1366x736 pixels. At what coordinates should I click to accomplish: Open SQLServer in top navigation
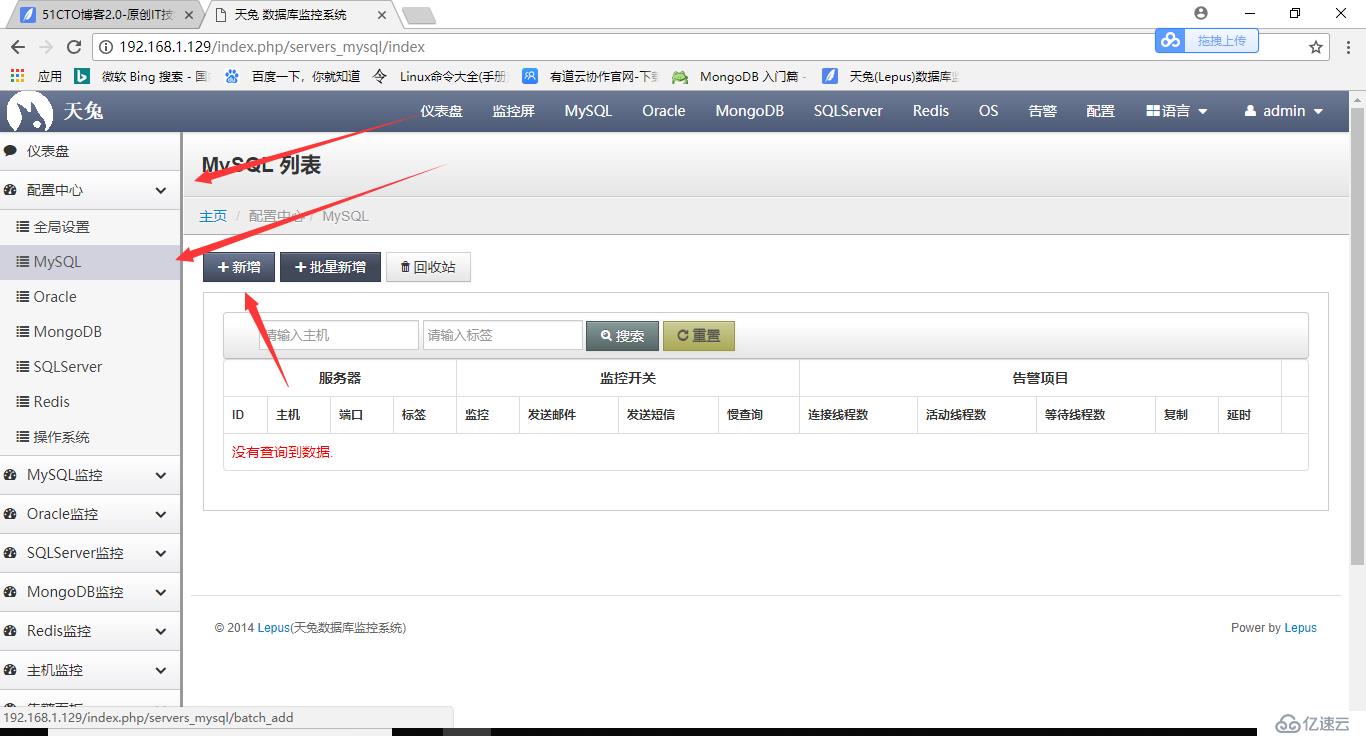tap(848, 111)
